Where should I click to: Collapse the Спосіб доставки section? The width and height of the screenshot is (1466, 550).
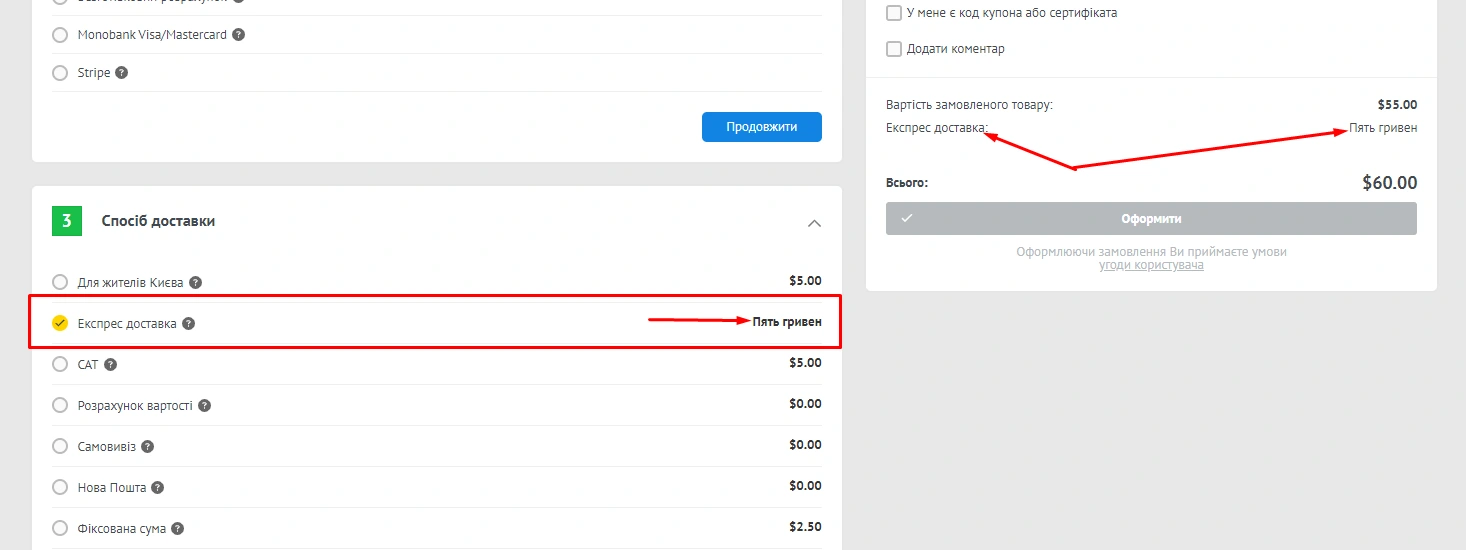point(814,223)
